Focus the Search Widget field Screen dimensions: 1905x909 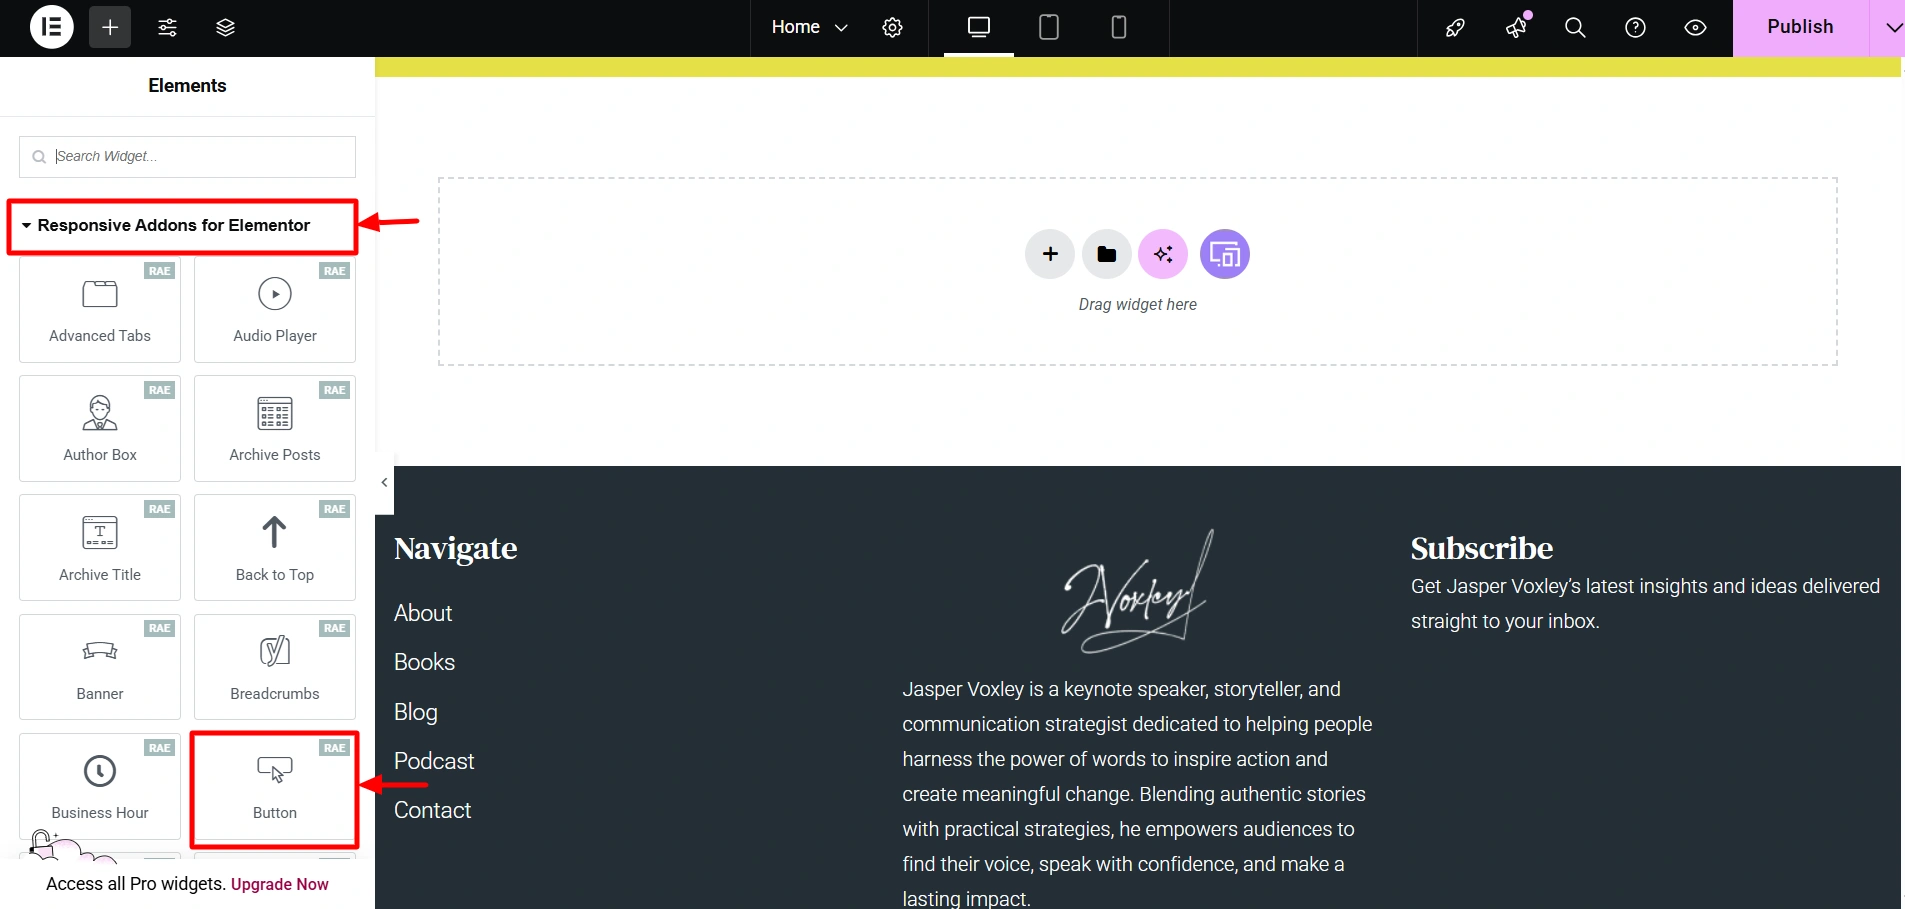click(187, 157)
